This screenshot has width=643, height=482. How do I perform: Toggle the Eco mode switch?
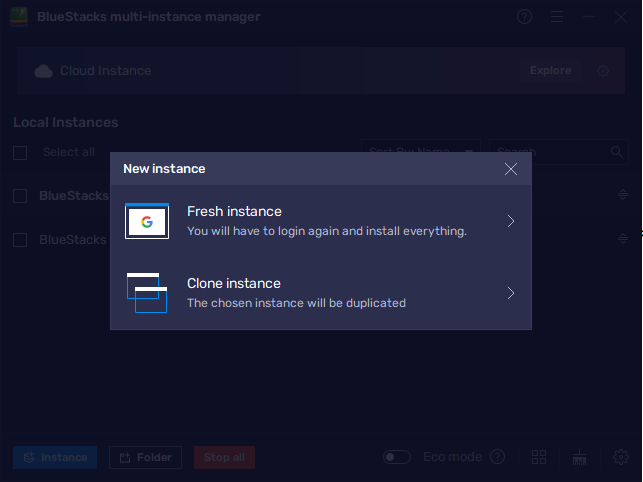pos(397,457)
